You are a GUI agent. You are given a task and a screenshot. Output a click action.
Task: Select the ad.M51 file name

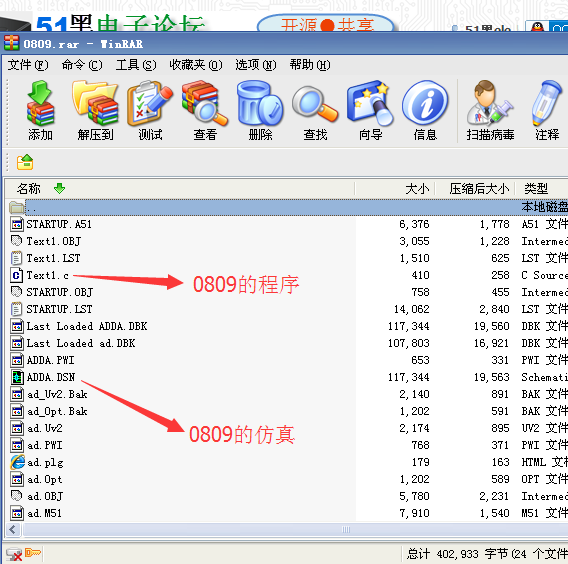coord(44,513)
